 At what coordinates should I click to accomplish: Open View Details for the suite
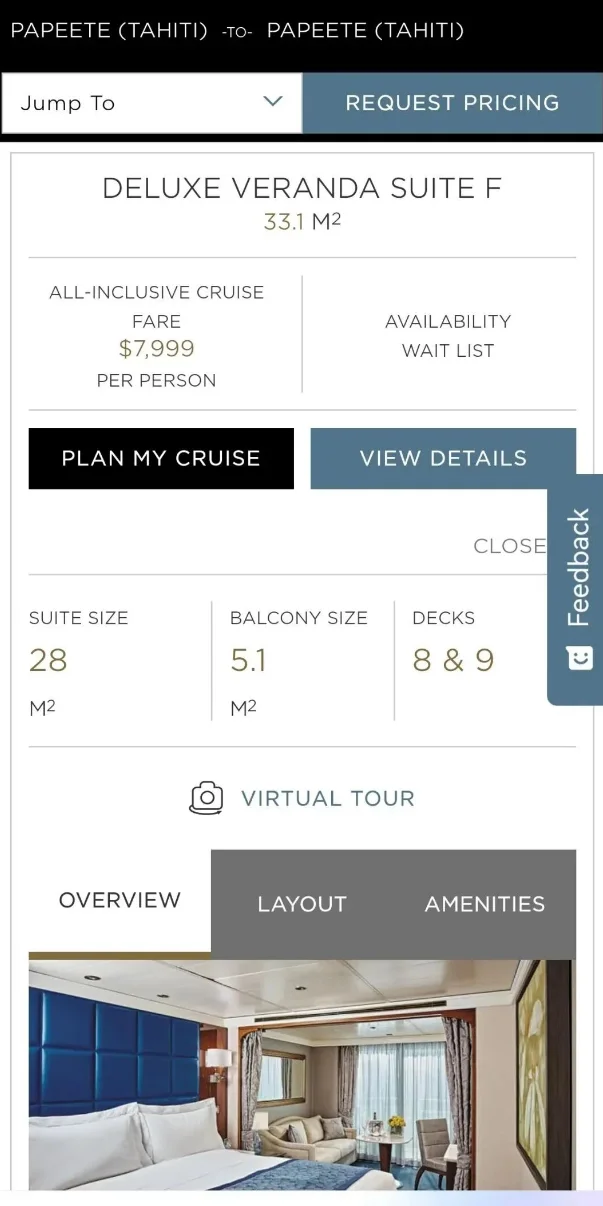click(x=443, y=458)
